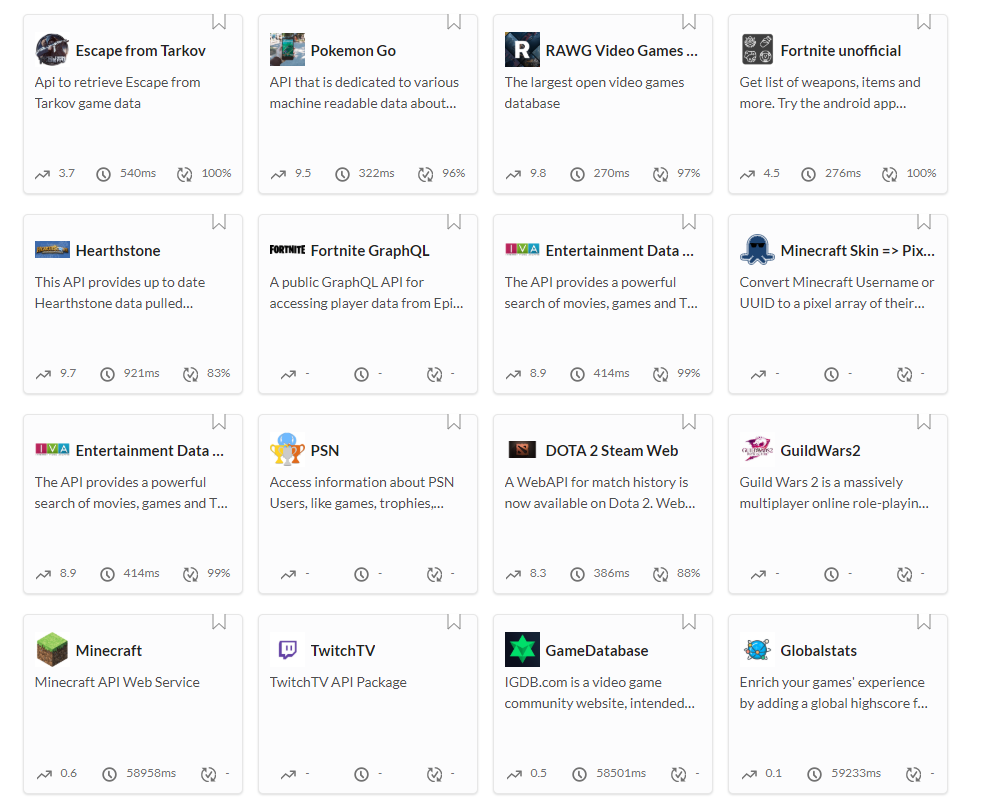Bookmark the GuildWars2 API card

coord(923,422)
